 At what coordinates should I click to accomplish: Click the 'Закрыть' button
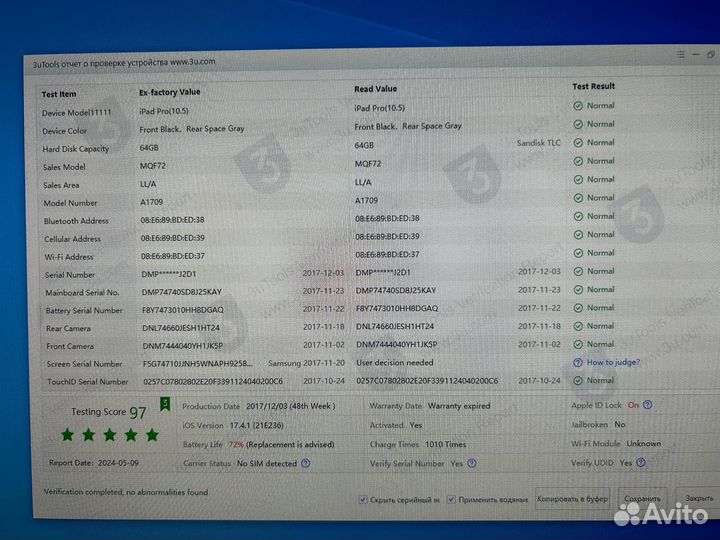pos(699,498)
